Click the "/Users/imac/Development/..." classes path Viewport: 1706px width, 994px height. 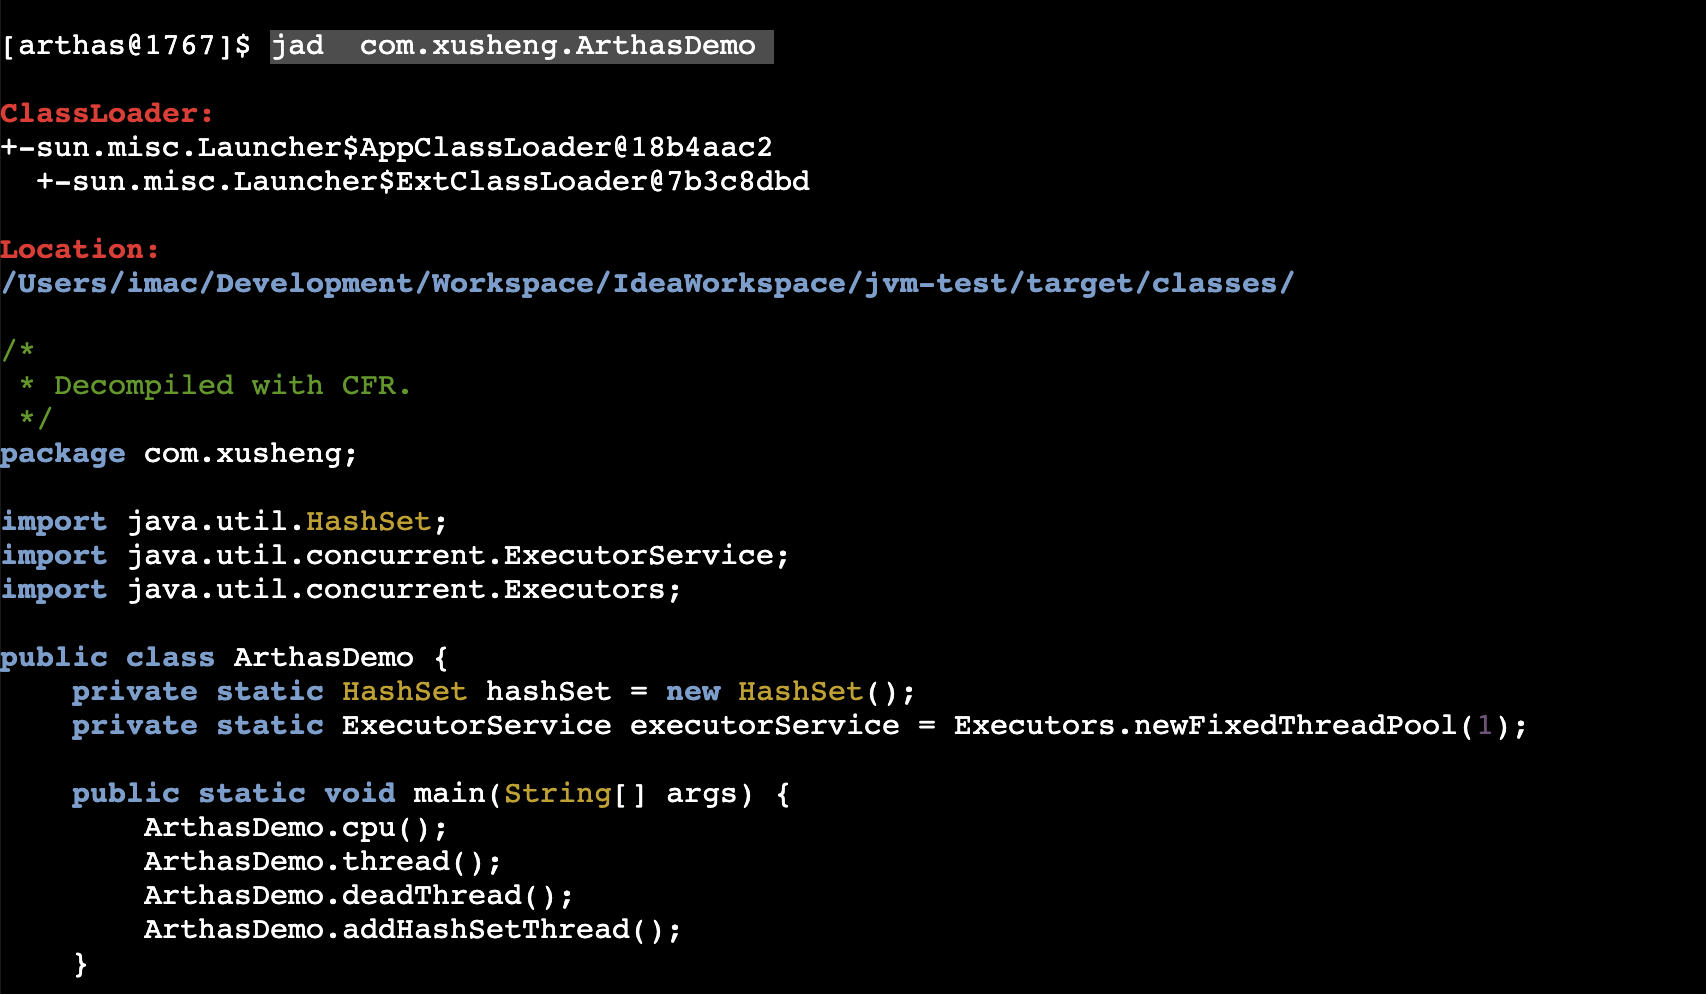tap(648, 284)
